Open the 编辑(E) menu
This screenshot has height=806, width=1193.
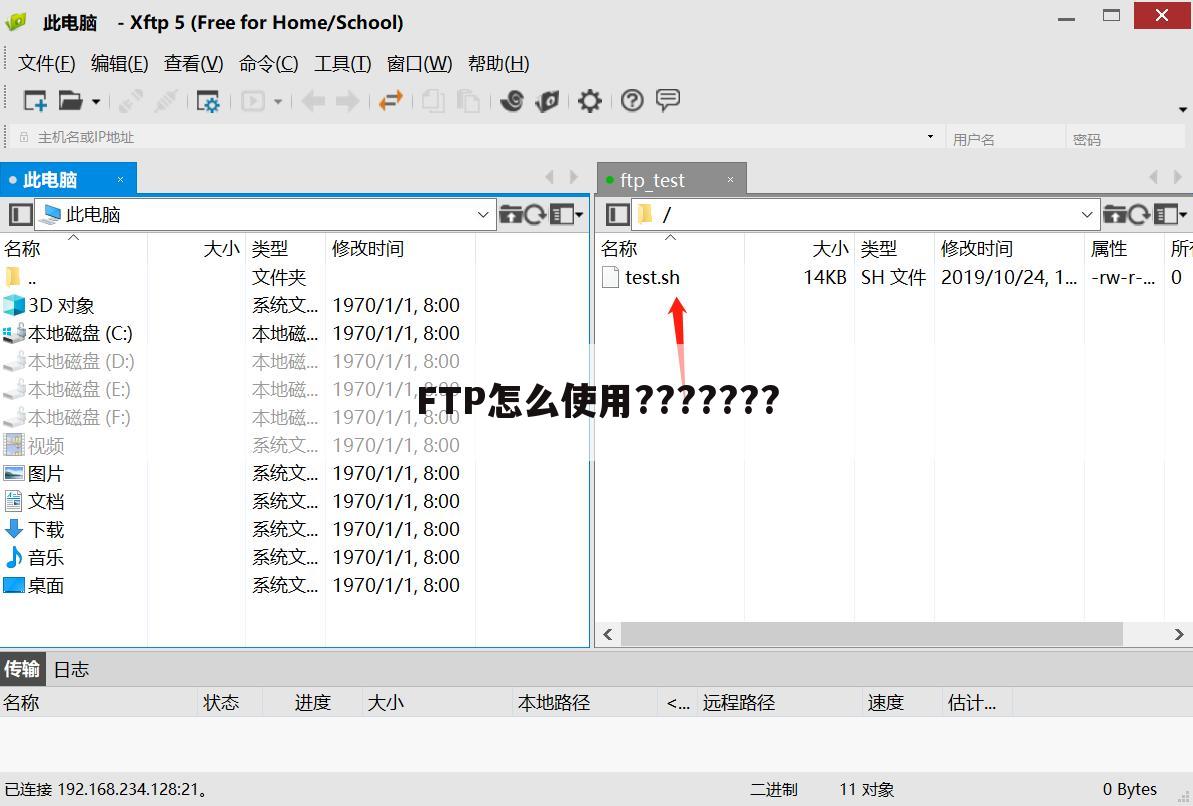pyautogui.click(x=119, y=63)
